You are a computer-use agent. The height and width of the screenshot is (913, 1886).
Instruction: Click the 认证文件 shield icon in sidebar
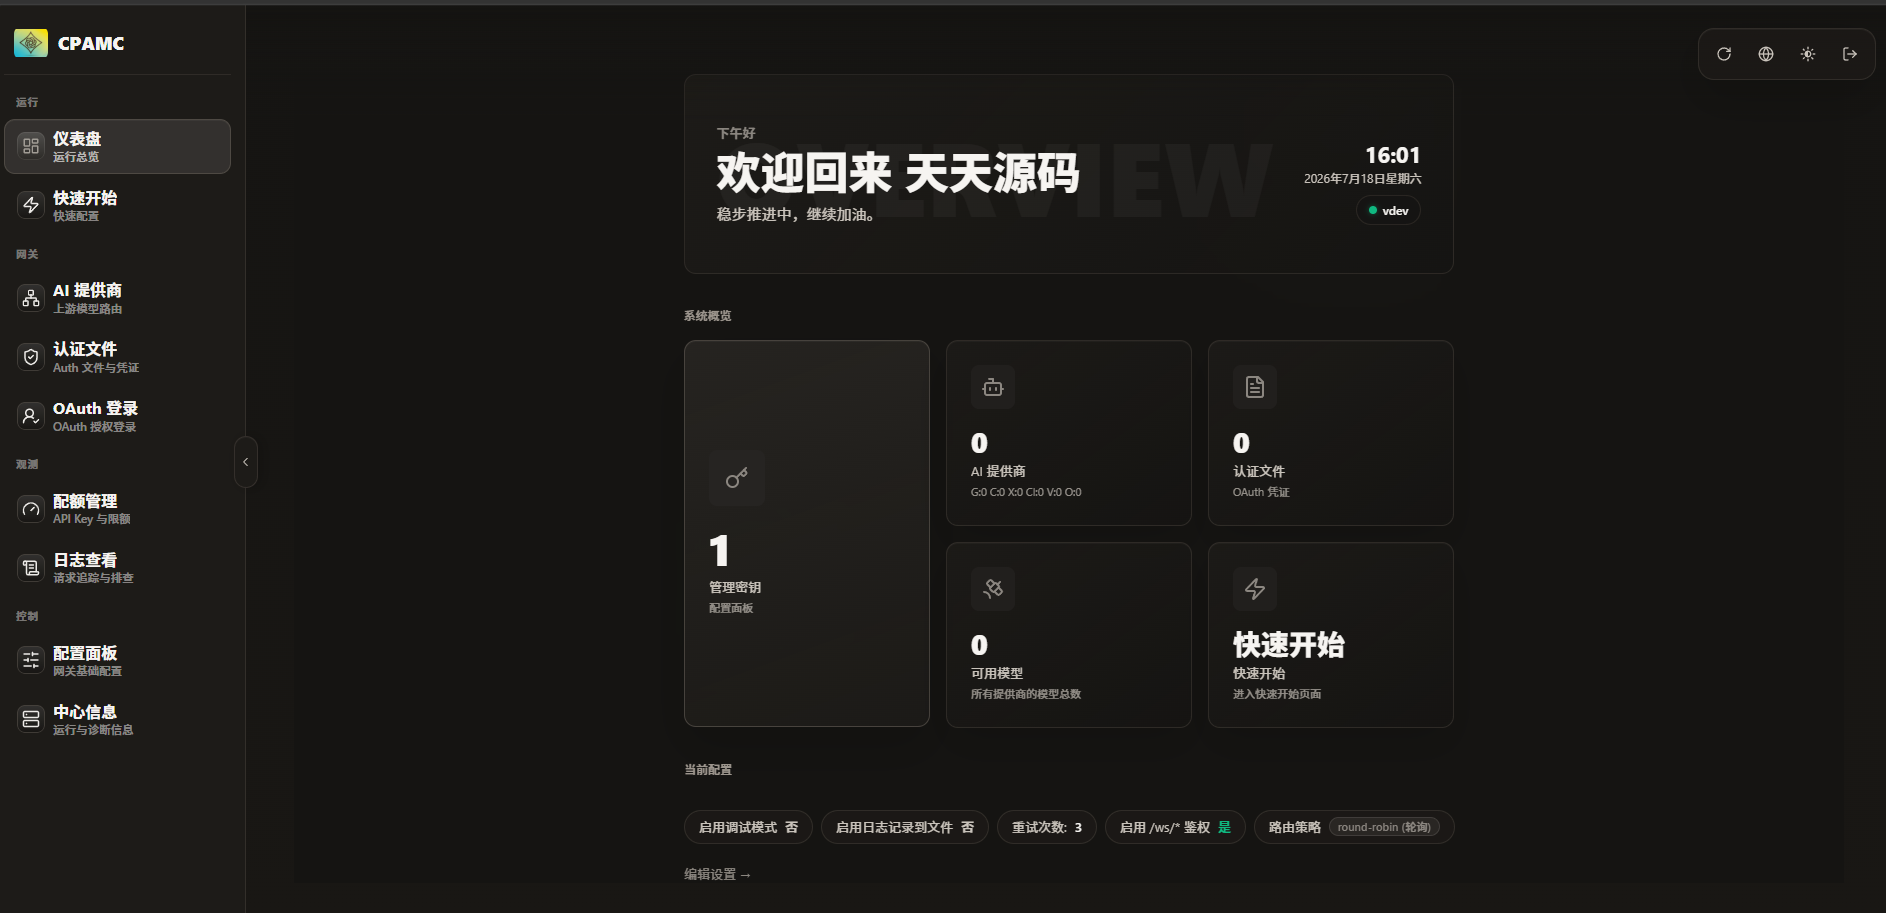click(31, 357)
